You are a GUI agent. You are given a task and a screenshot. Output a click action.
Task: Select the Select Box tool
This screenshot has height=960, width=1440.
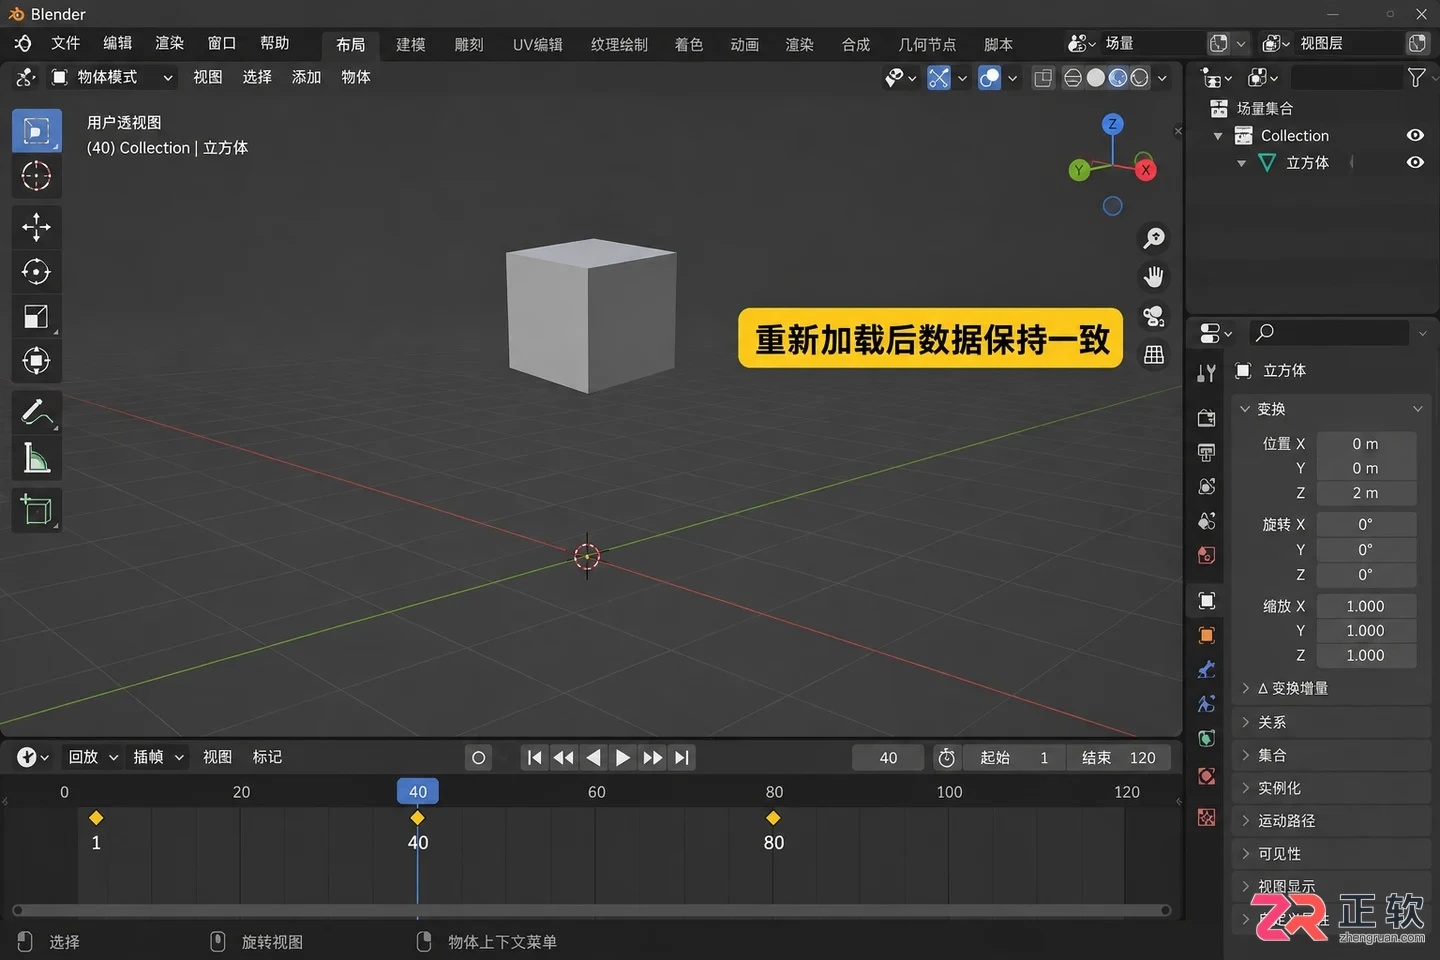(37, 131)
